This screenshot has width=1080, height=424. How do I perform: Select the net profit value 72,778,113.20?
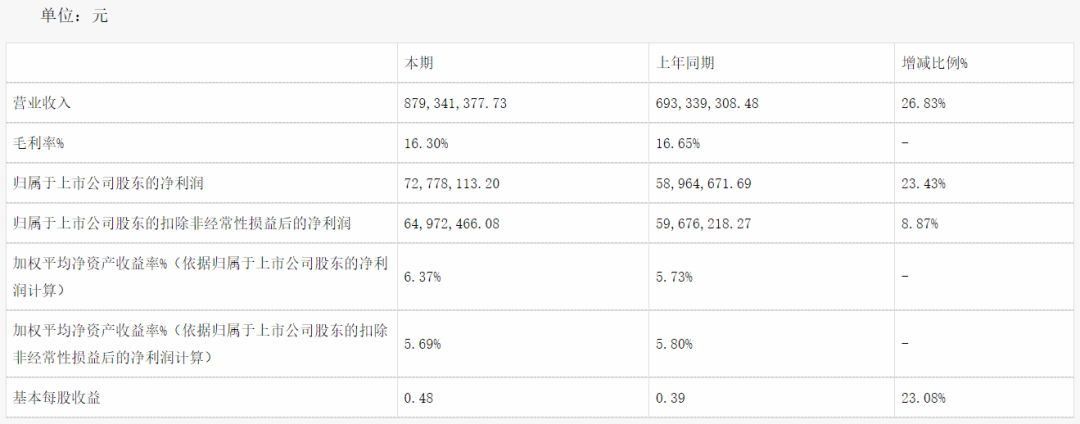pos(451,184)
